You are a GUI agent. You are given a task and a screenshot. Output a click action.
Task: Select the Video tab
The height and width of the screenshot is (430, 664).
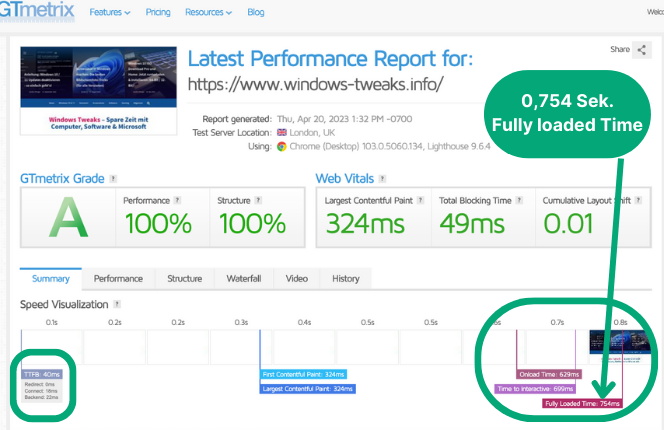[296, 278]
